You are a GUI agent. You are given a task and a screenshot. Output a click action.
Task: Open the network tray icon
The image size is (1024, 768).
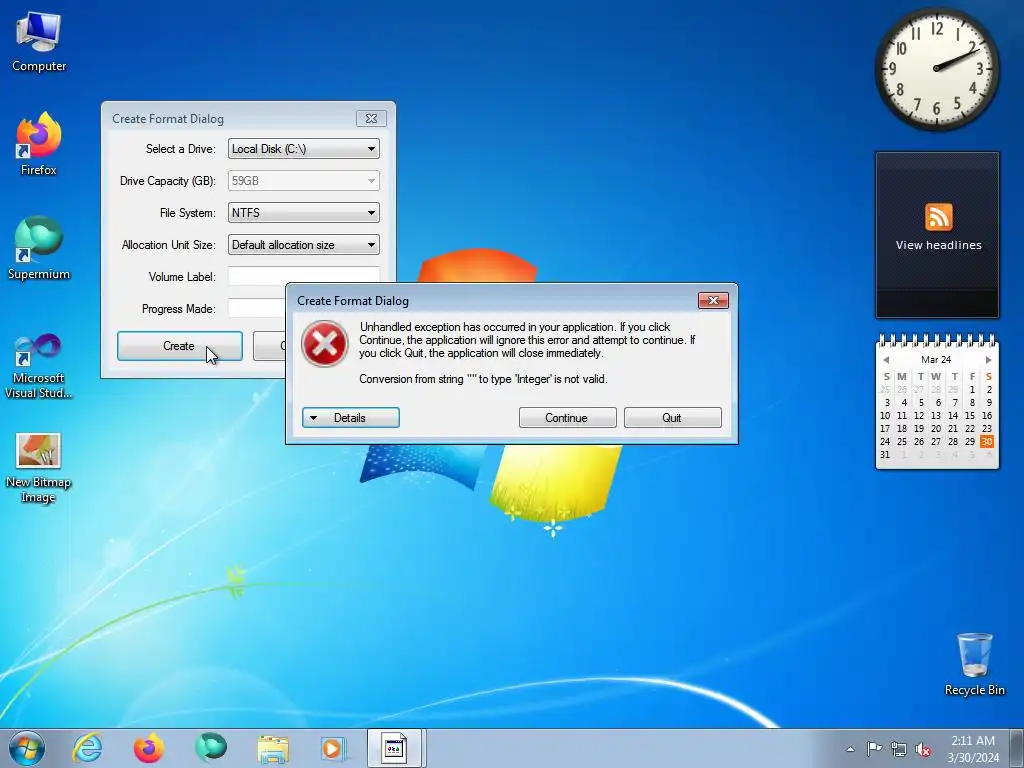pos(899,749)
